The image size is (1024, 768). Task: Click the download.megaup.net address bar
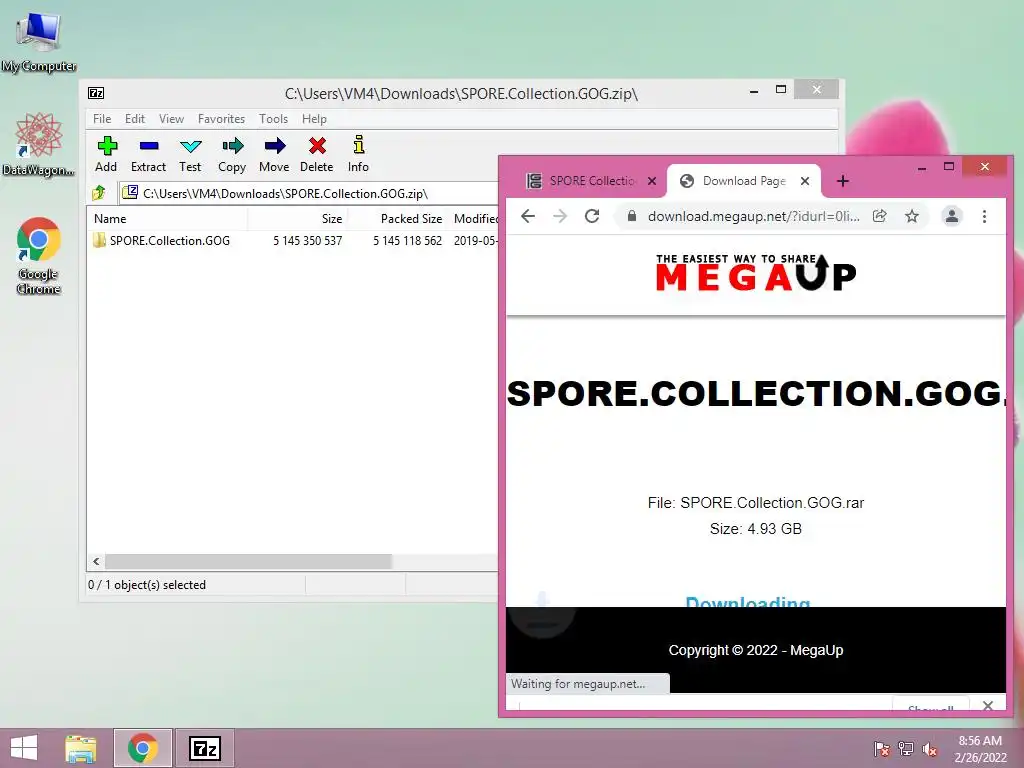[x=753, y=216]
